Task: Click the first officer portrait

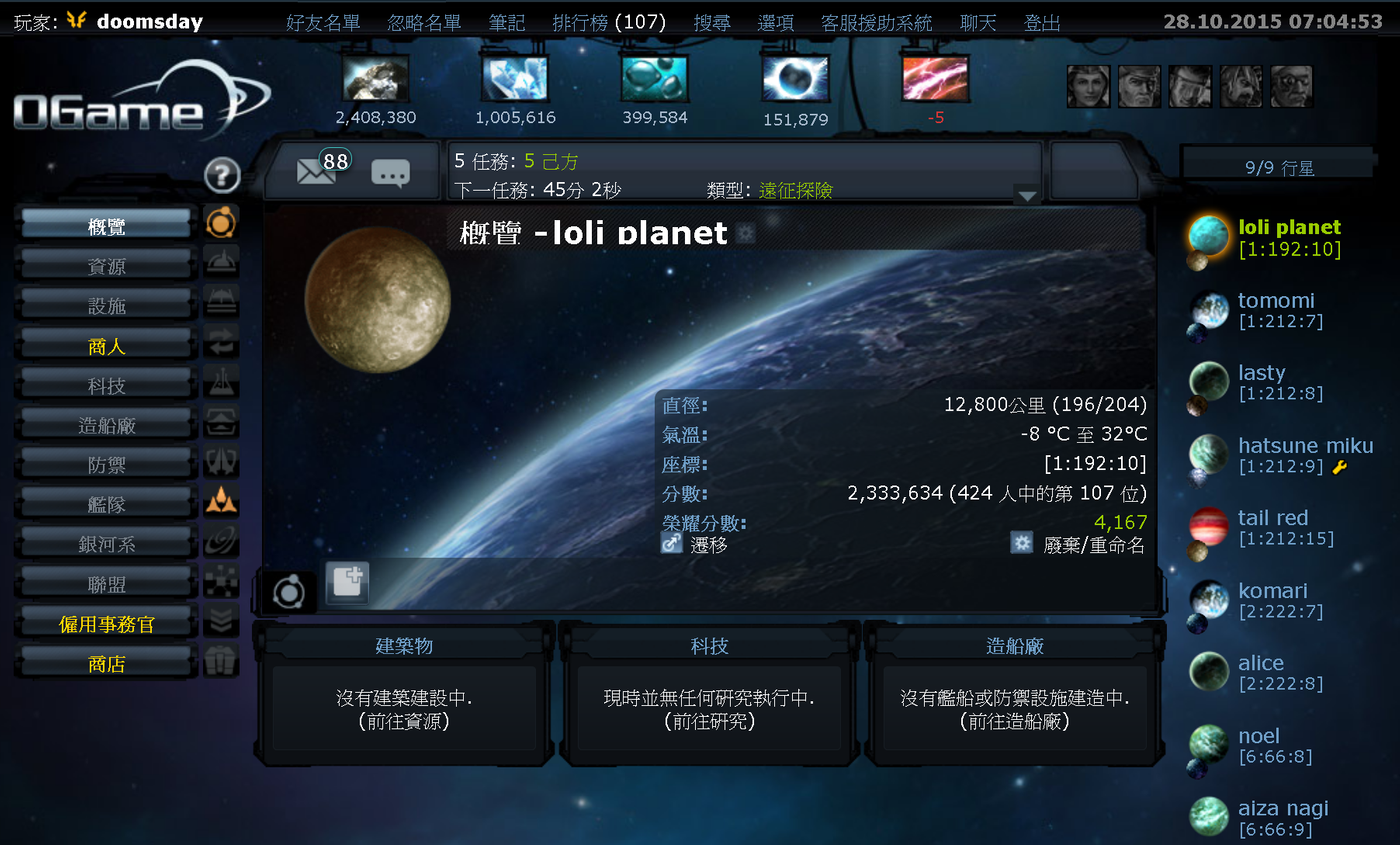Action: (1088, 87)
